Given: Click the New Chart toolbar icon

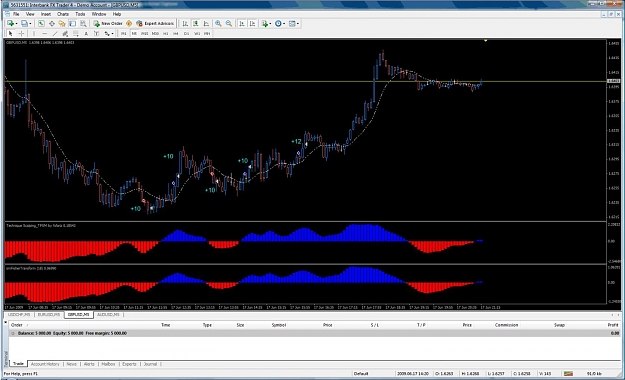Looking at the screenshot, I should coord(10,24).
